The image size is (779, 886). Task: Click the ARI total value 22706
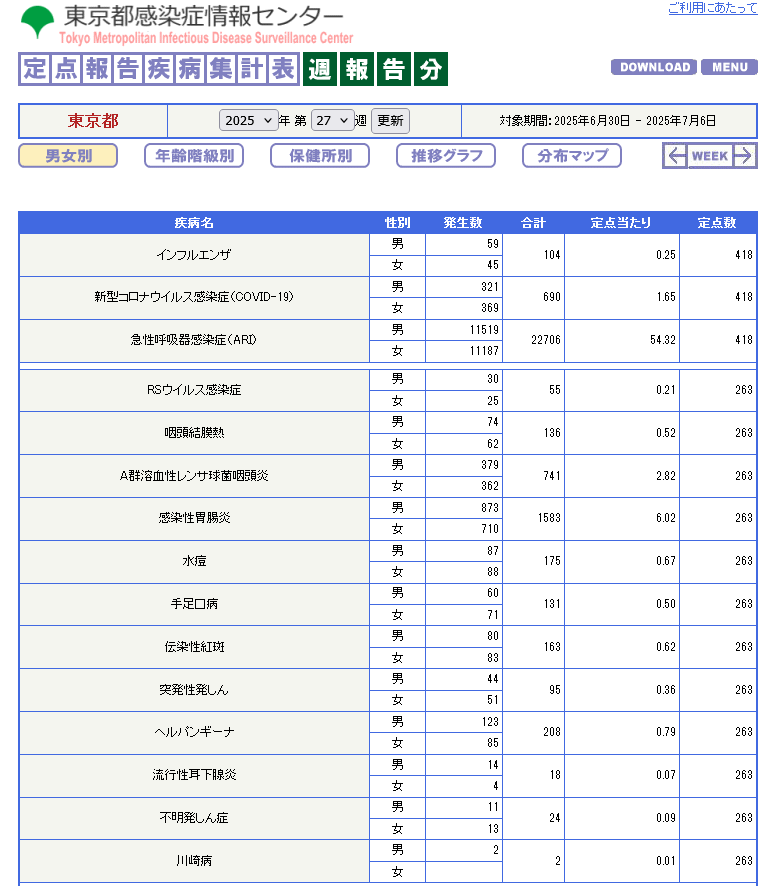click(546, 340)
